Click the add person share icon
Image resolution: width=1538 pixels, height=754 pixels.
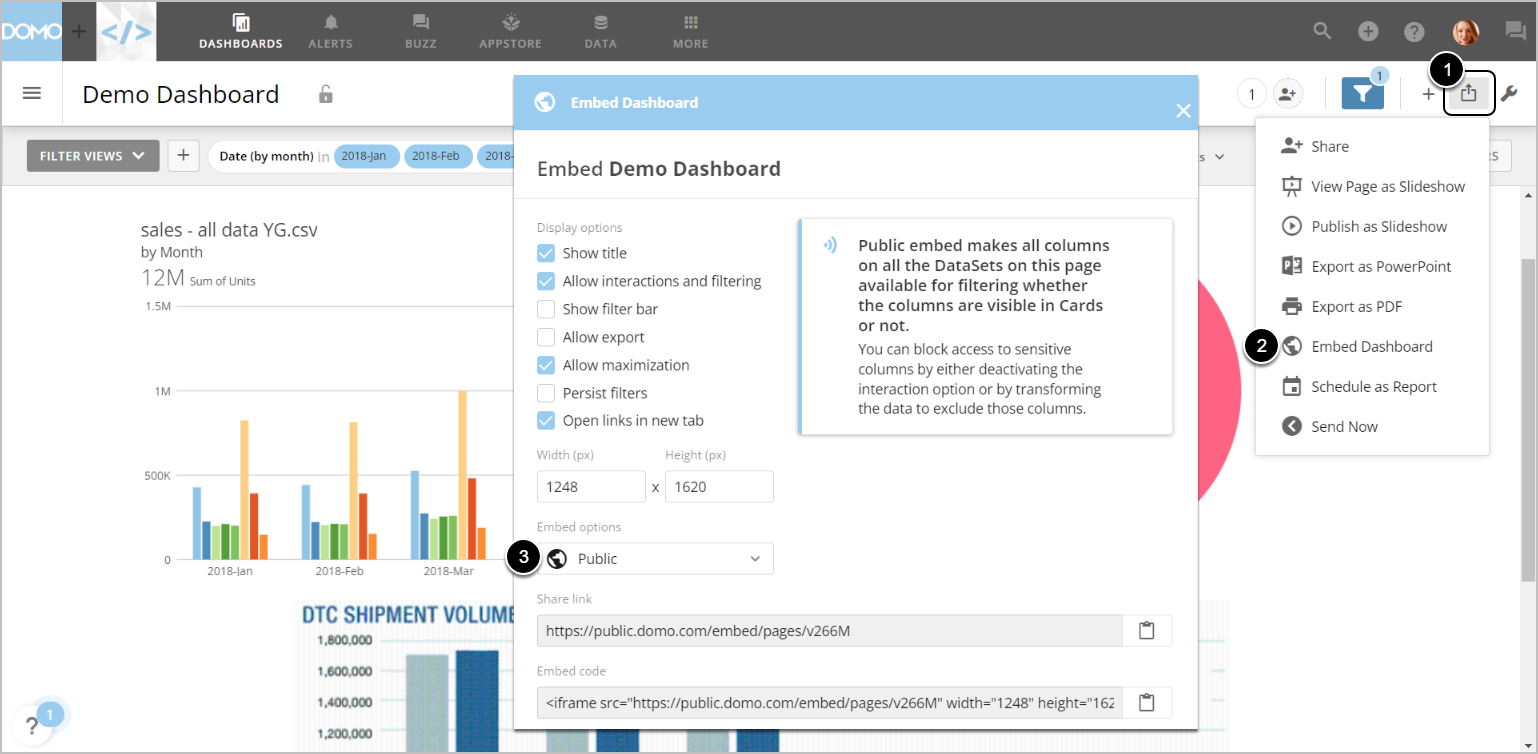point(1287,94)
